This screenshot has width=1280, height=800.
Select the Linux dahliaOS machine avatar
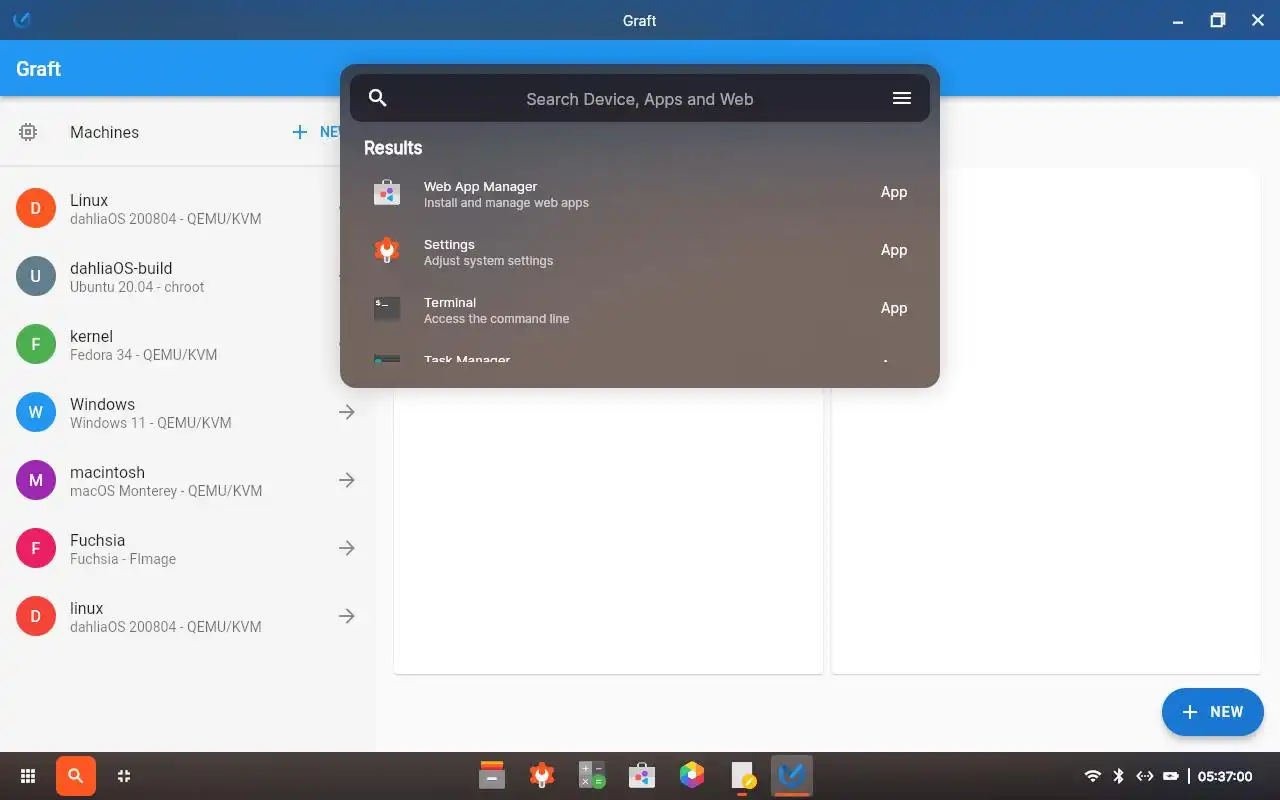(x=36, y=208)
